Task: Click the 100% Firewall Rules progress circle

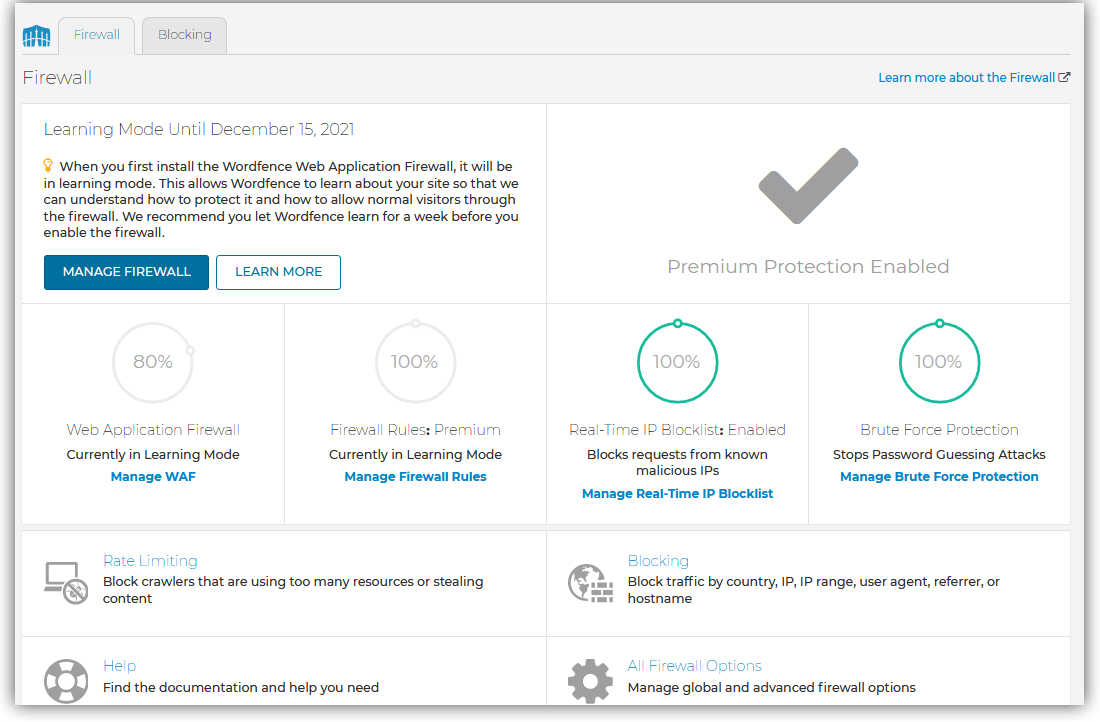Action: click(x=415, y=362)
